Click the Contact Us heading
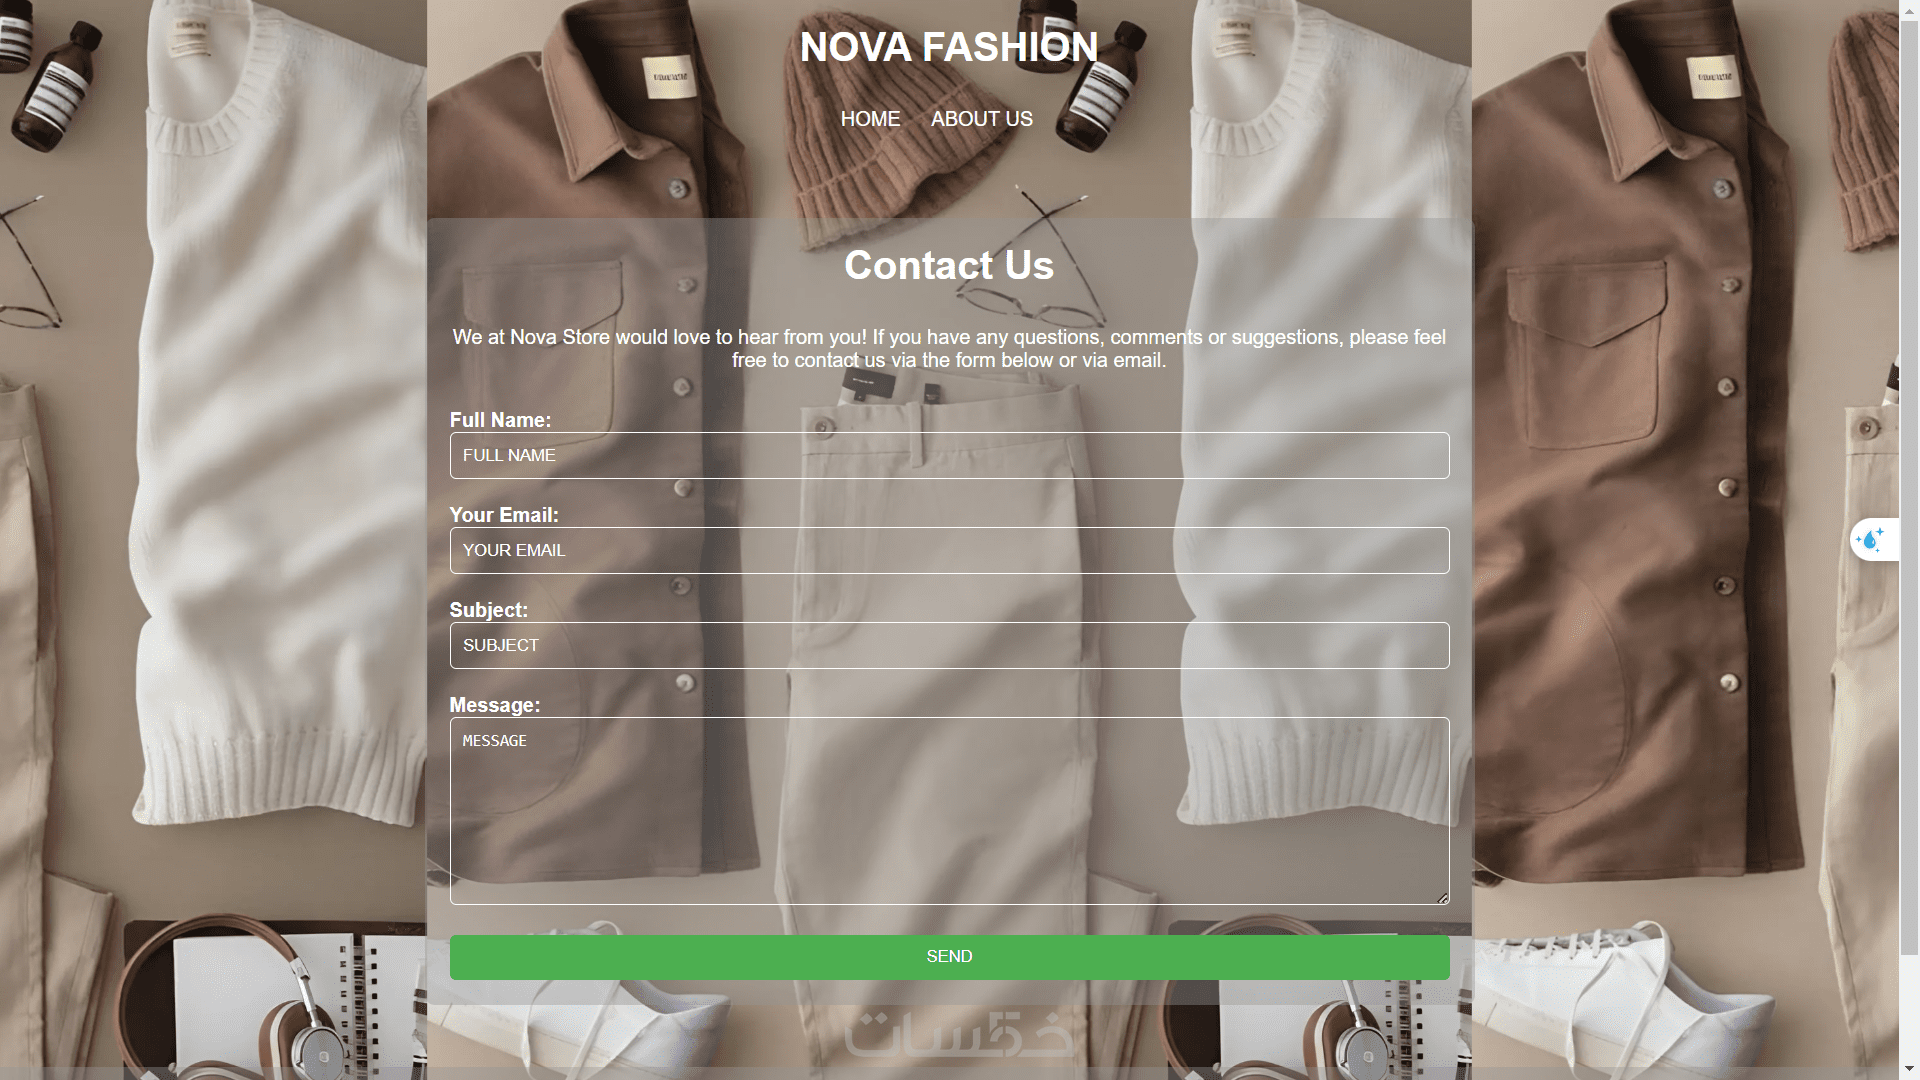Viewport: 1920px width, 1080px height. [x=949, y=265]
